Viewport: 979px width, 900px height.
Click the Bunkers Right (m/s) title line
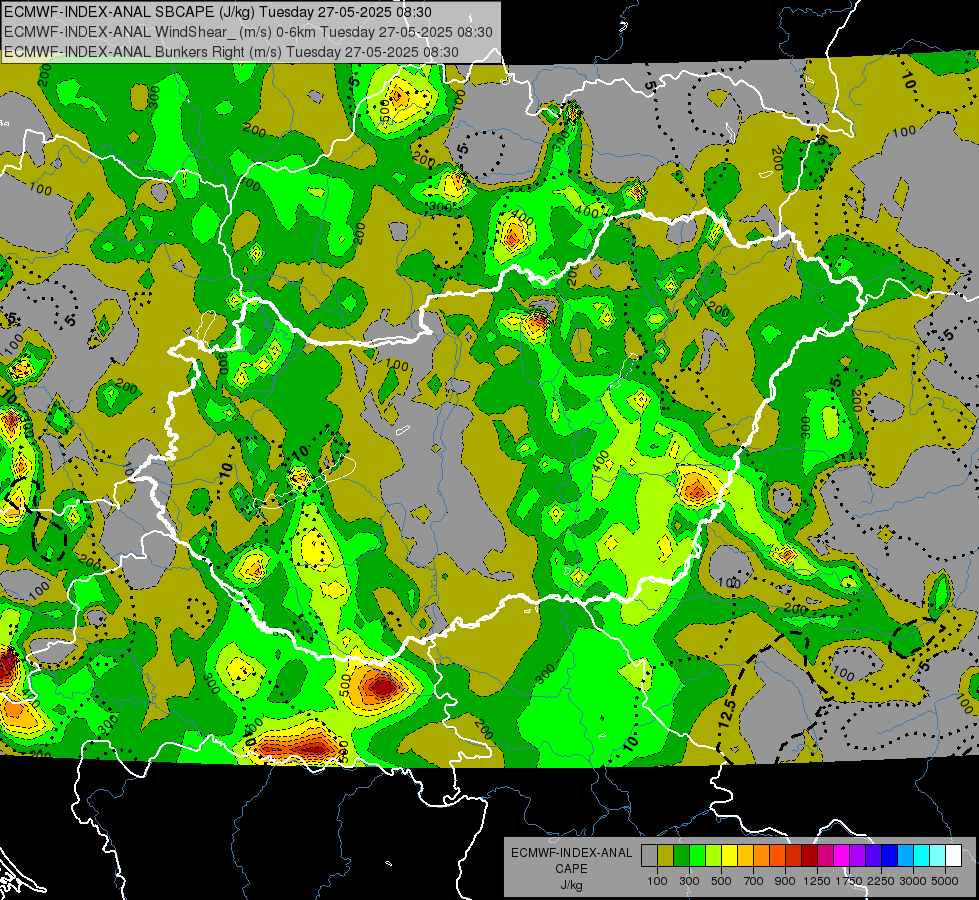point(231,52)
